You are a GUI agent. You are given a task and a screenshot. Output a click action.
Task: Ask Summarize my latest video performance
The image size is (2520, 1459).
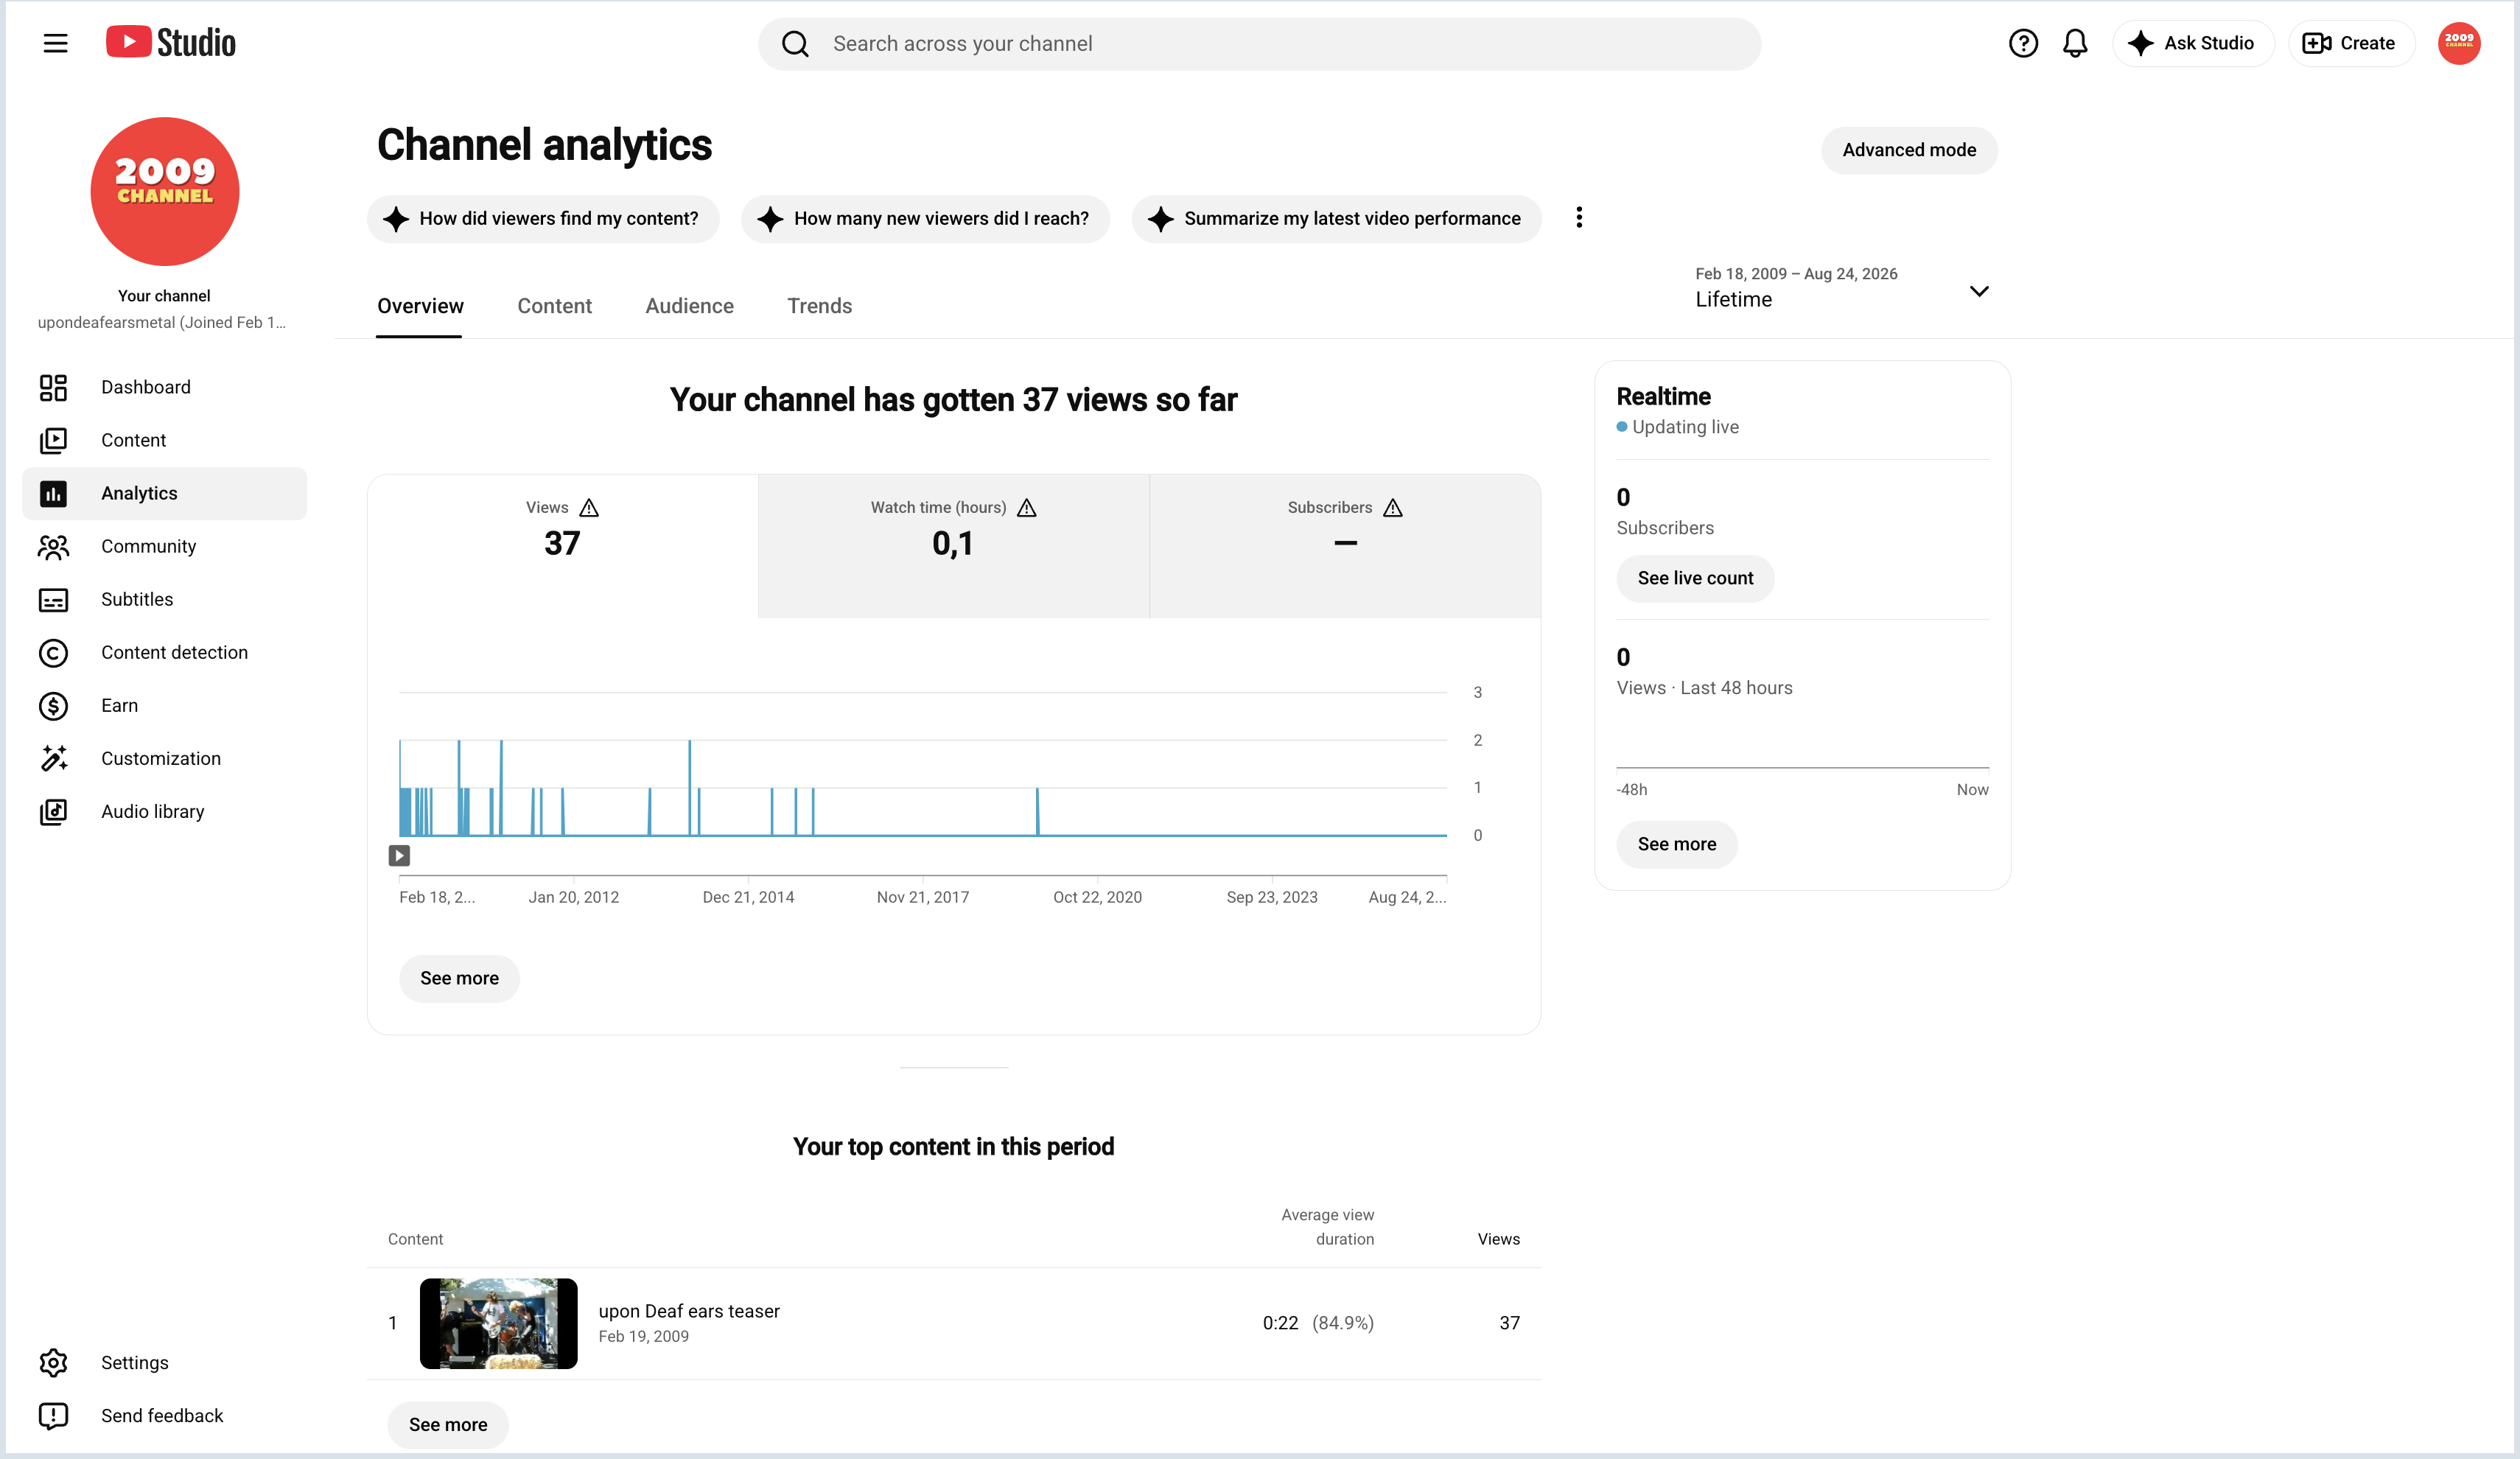click(x=1336, y=218)
